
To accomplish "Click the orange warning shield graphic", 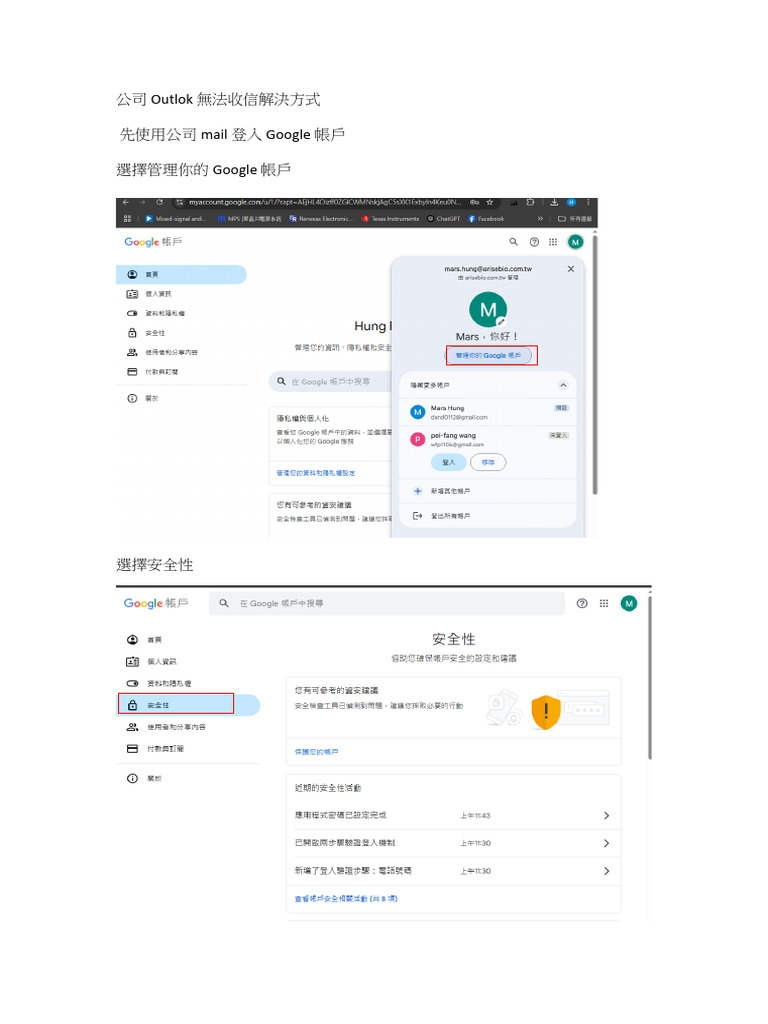I will (546, 712).
